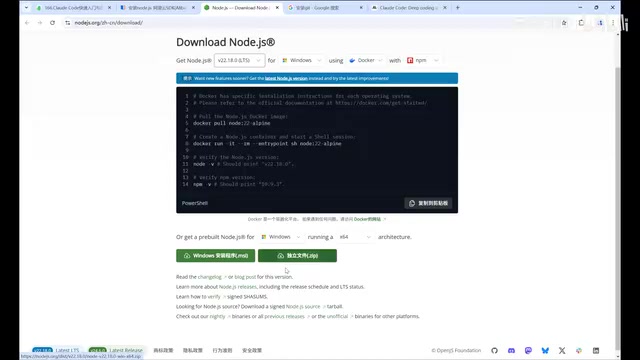Click the download icon on the .msi button
Viewport: 640px width, 360px height.
click(187, 256)
